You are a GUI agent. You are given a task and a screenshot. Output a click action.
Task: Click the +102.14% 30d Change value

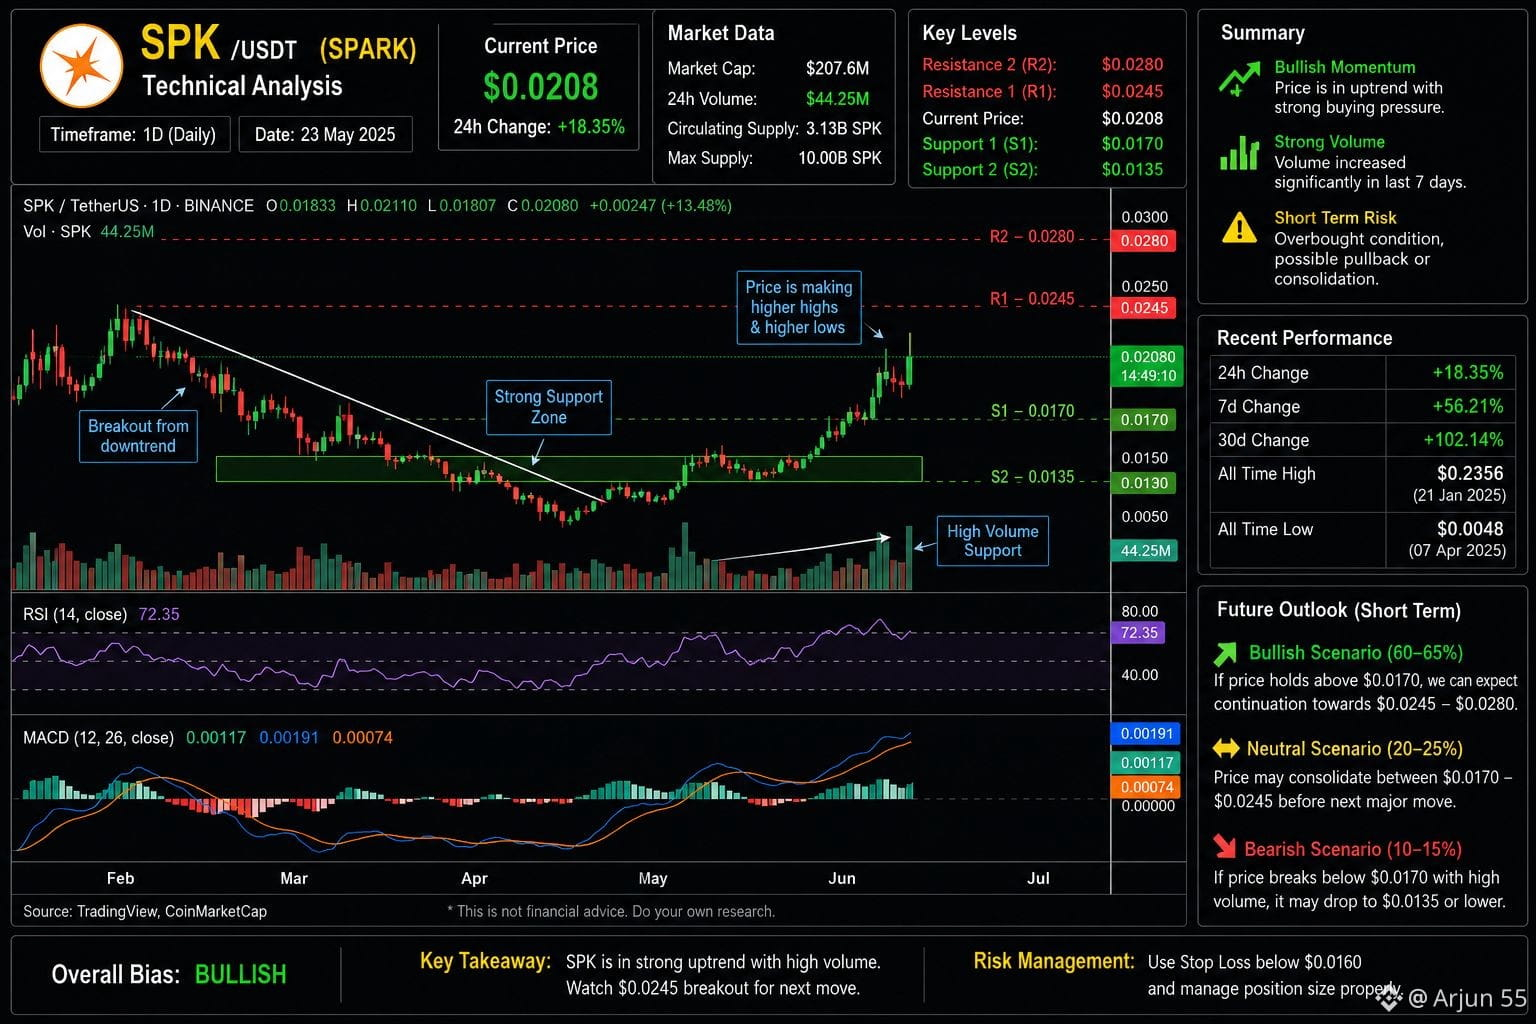click(x=1463, y=440)
